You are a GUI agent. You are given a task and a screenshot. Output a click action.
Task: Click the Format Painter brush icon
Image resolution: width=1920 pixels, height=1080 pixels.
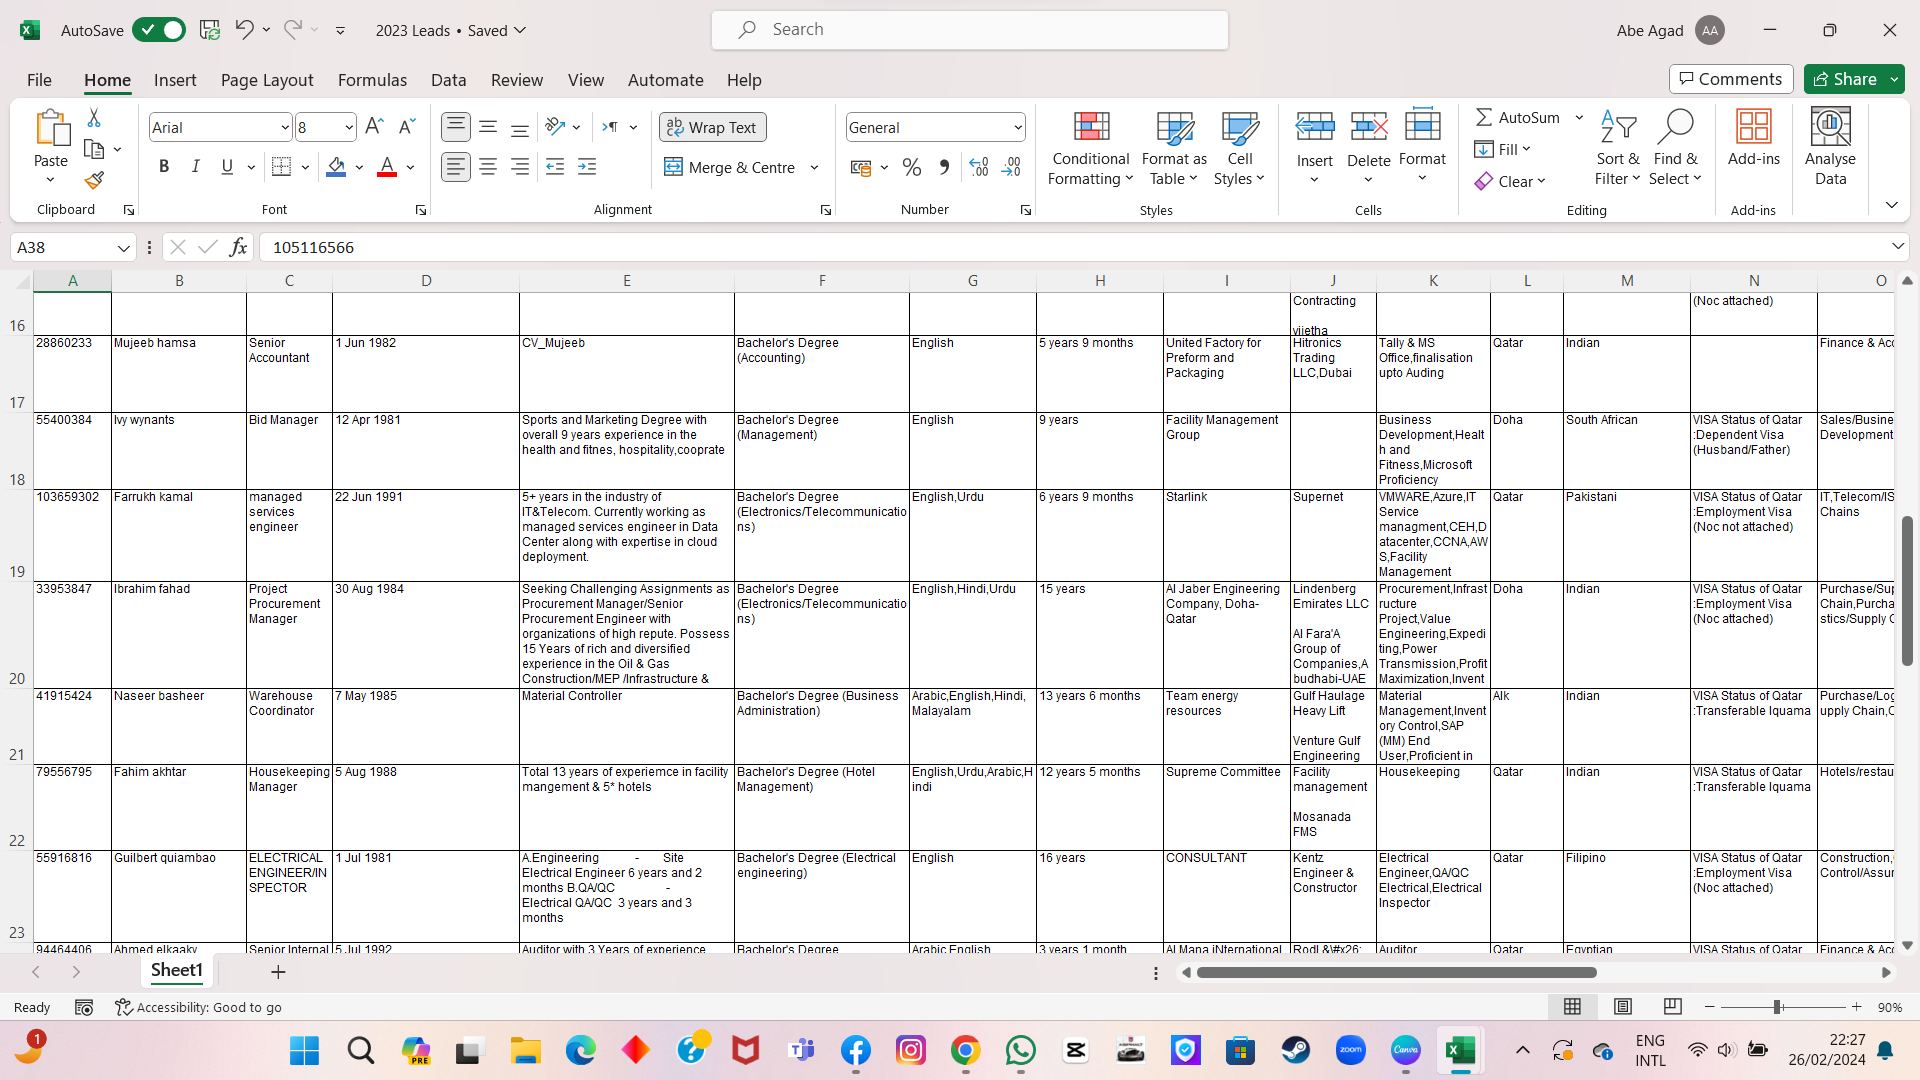94,181
